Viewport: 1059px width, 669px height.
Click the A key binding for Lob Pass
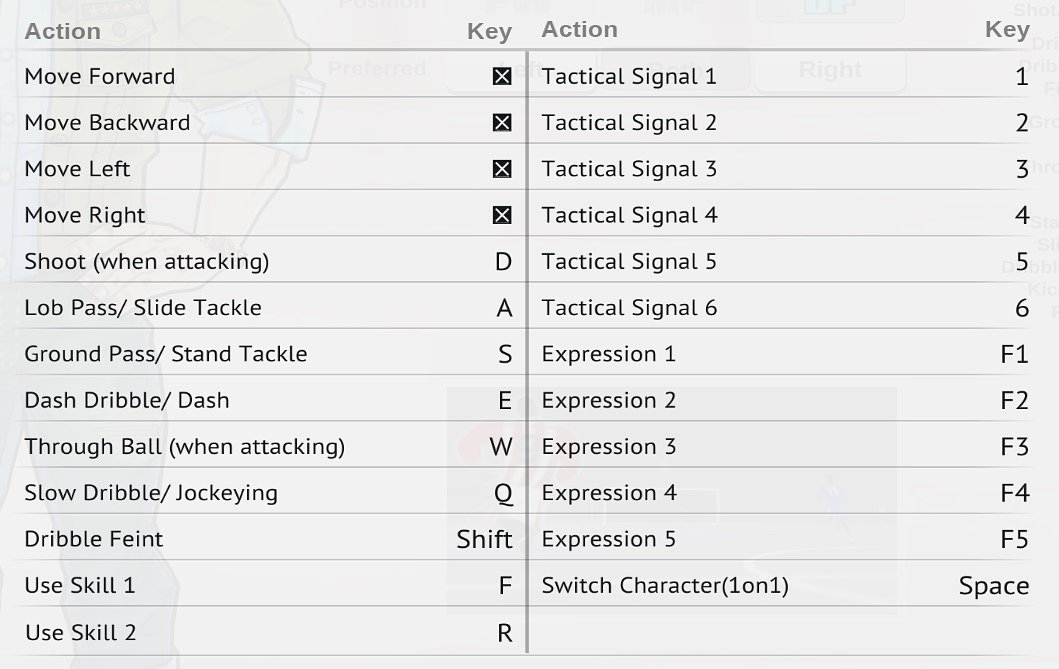coord(504,308)
